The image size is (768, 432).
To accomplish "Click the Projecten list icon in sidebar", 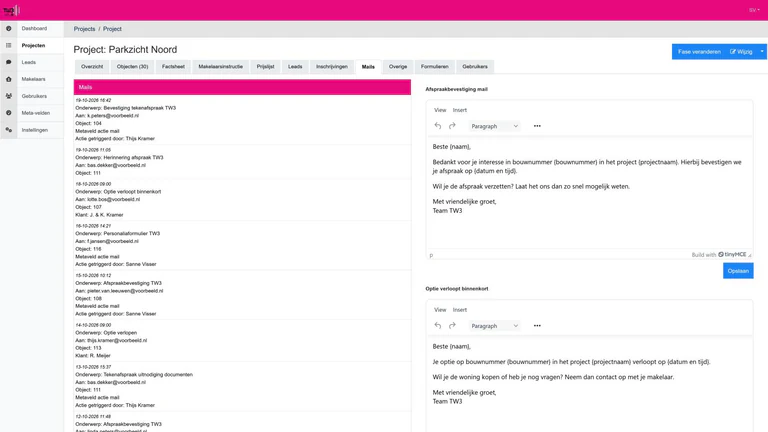I will (8, 46).
